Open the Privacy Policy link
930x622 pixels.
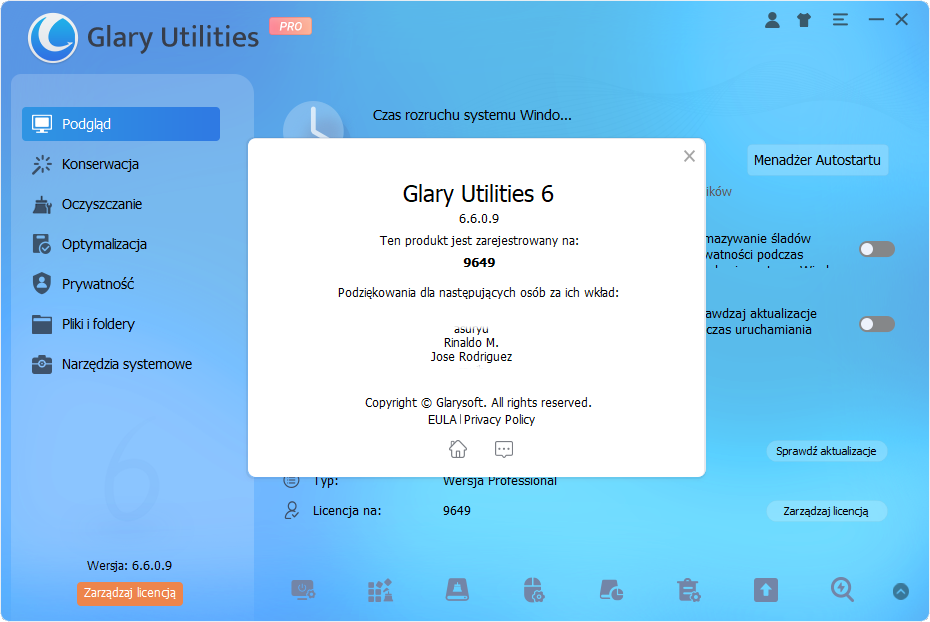tap(499, 420)
